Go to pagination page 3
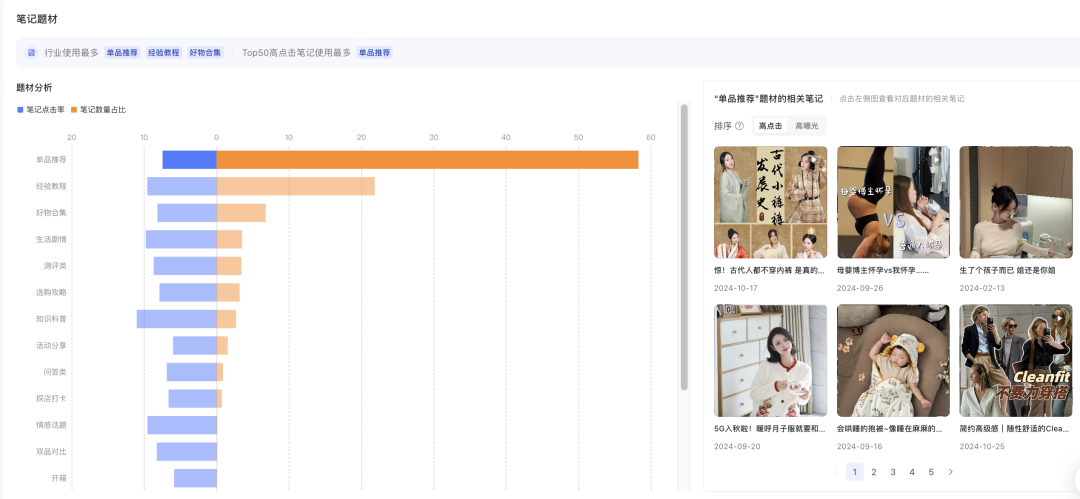The height and width of the screenshot is (499, 1080). [x=893, y=472]
